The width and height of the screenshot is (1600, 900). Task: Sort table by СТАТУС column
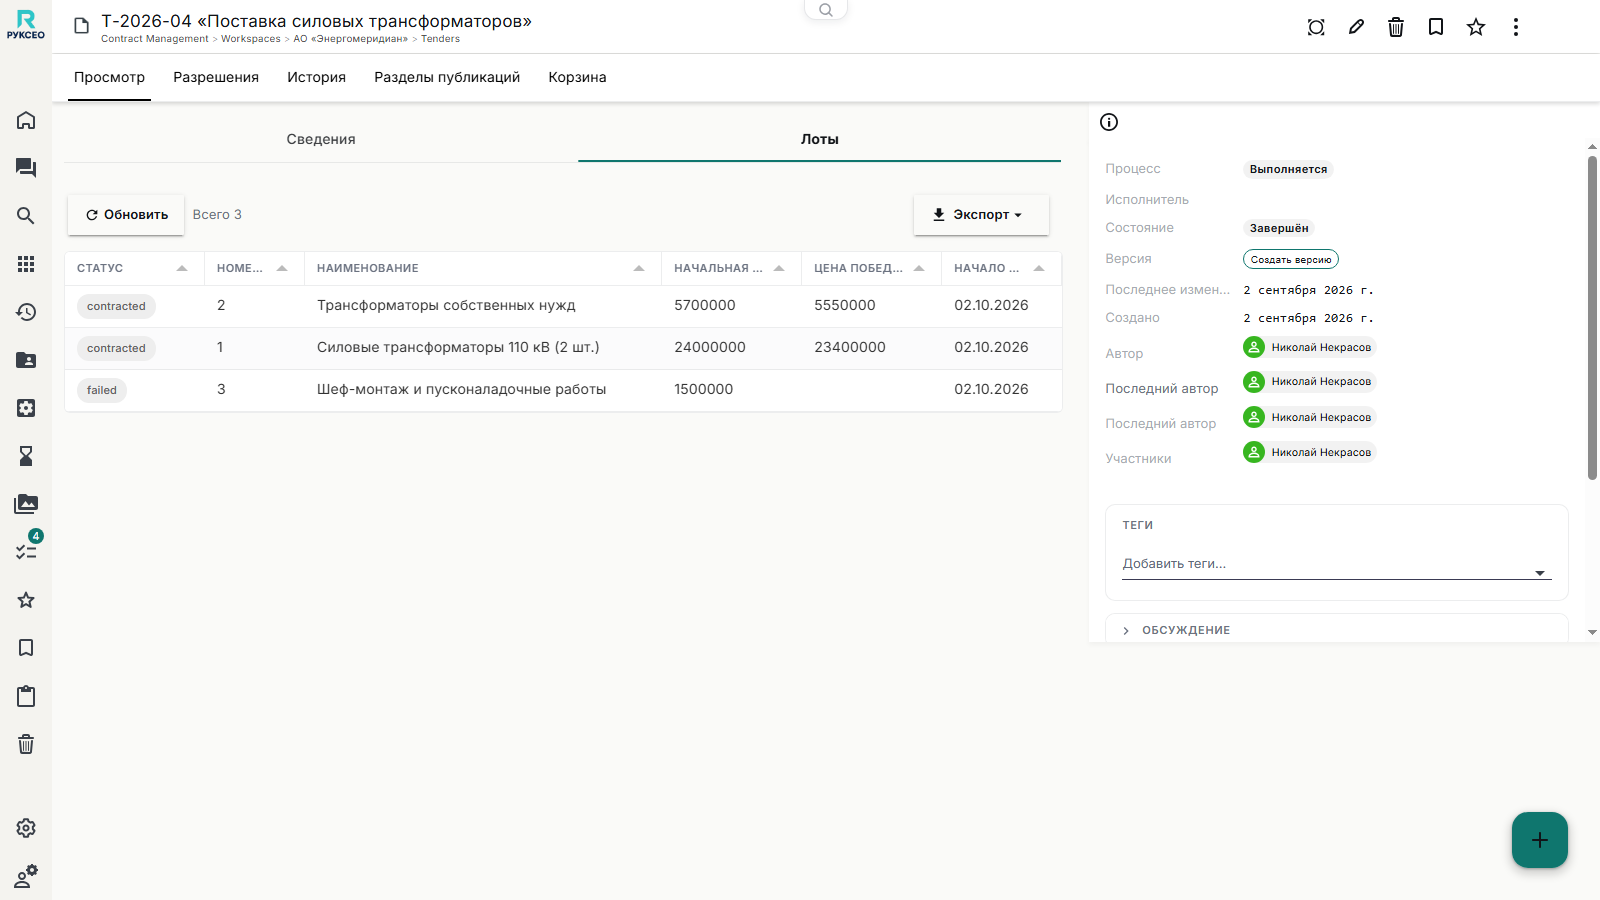[x=132, y=268]
